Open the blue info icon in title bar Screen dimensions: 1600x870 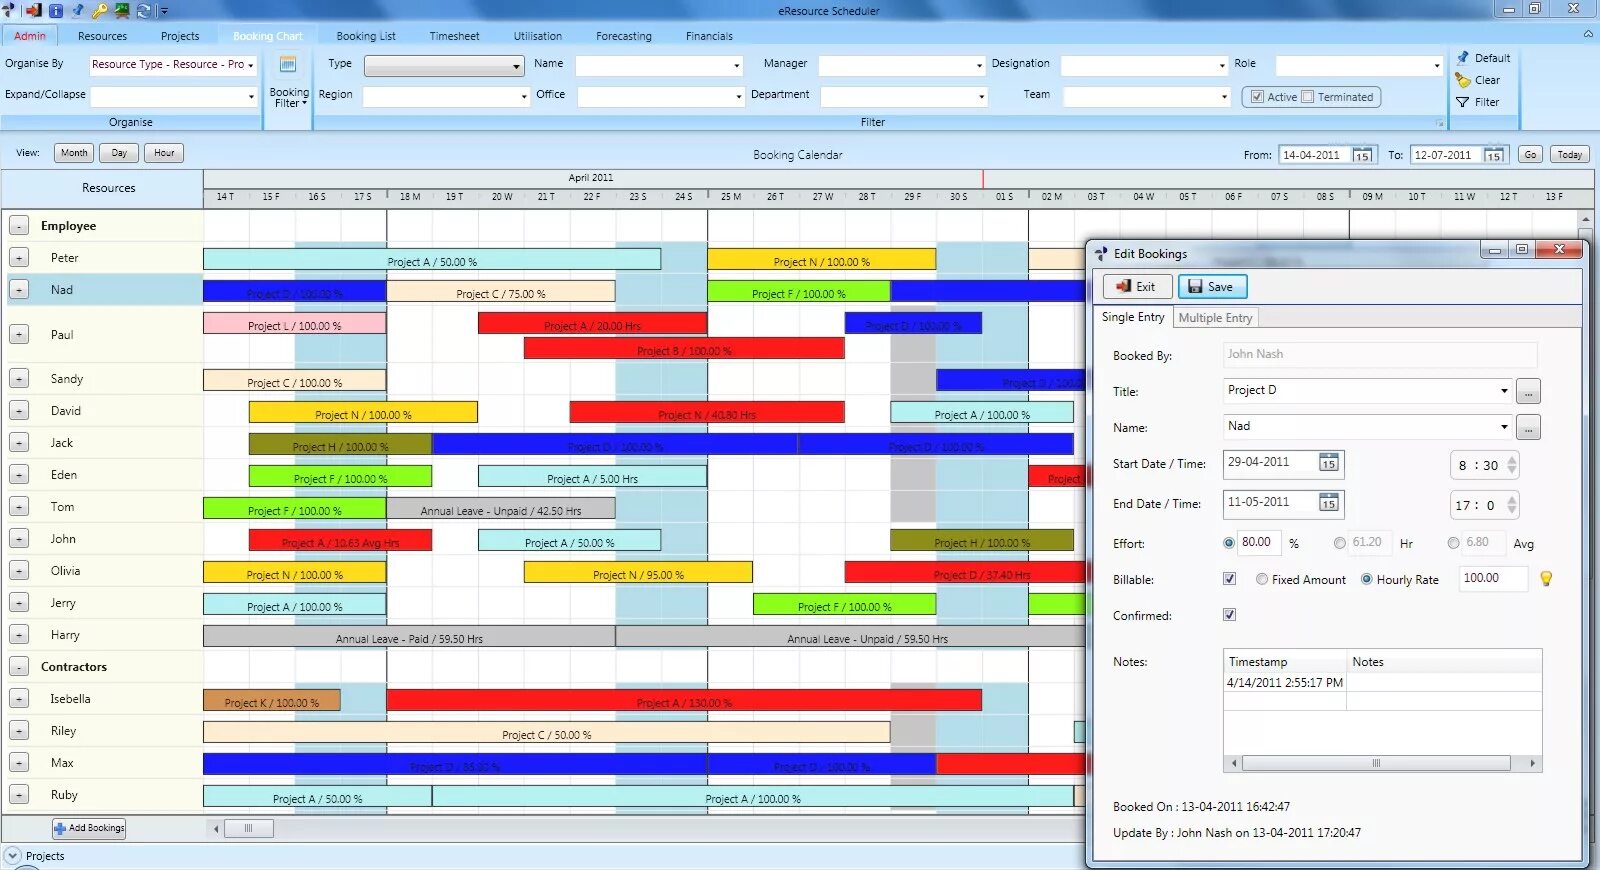[x=55, y=10]
